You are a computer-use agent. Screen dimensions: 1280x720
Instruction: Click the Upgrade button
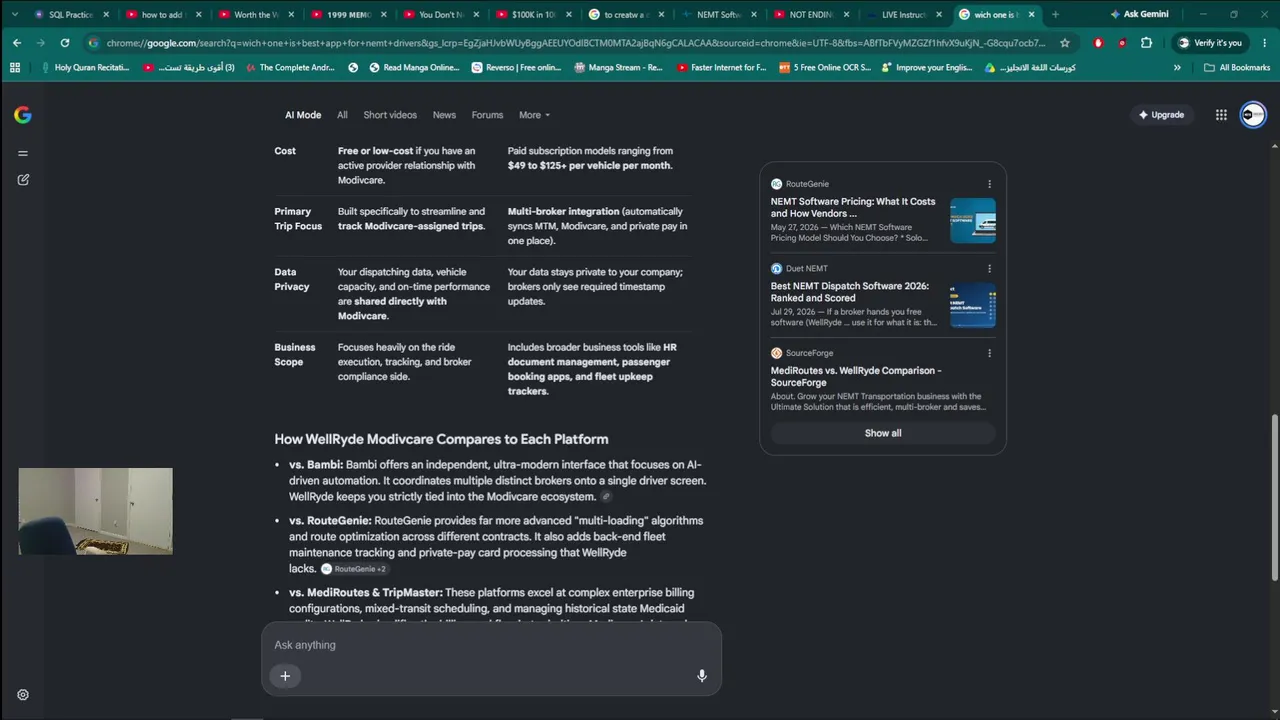click(1161, 115)
